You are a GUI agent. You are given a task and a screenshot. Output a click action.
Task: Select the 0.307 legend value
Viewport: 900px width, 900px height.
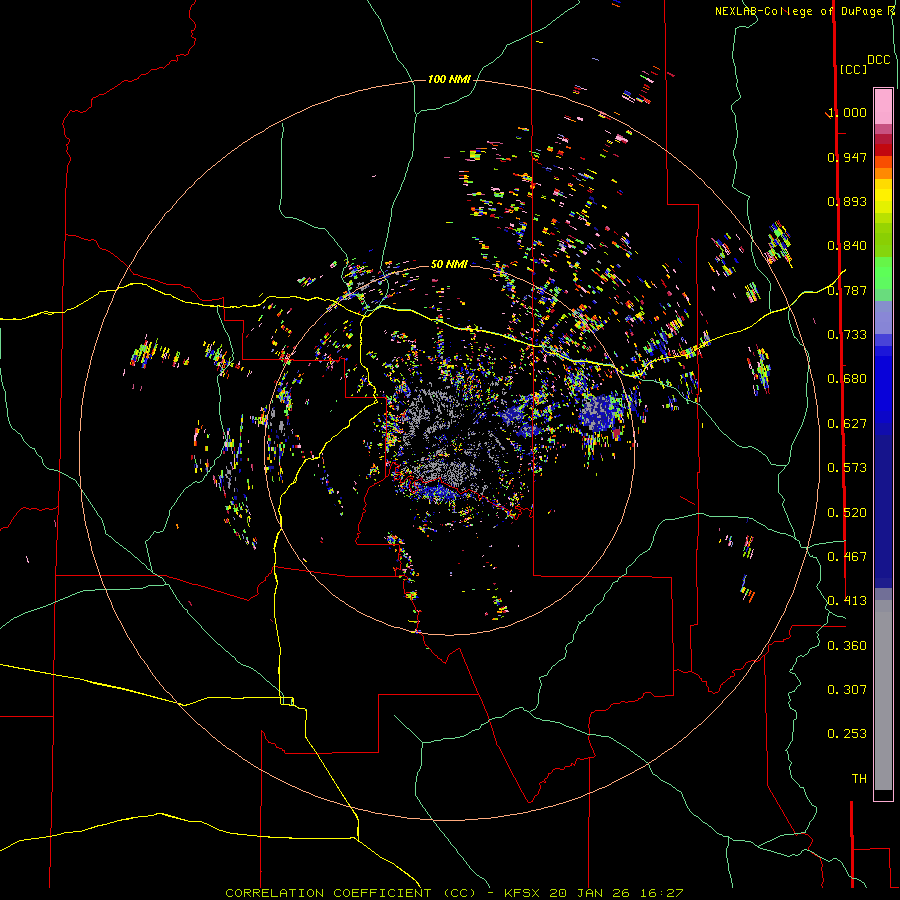click(847, 690)
